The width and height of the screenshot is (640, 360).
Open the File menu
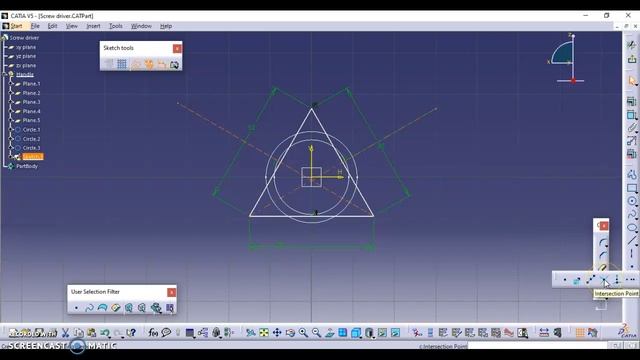(x=35, y=26)
